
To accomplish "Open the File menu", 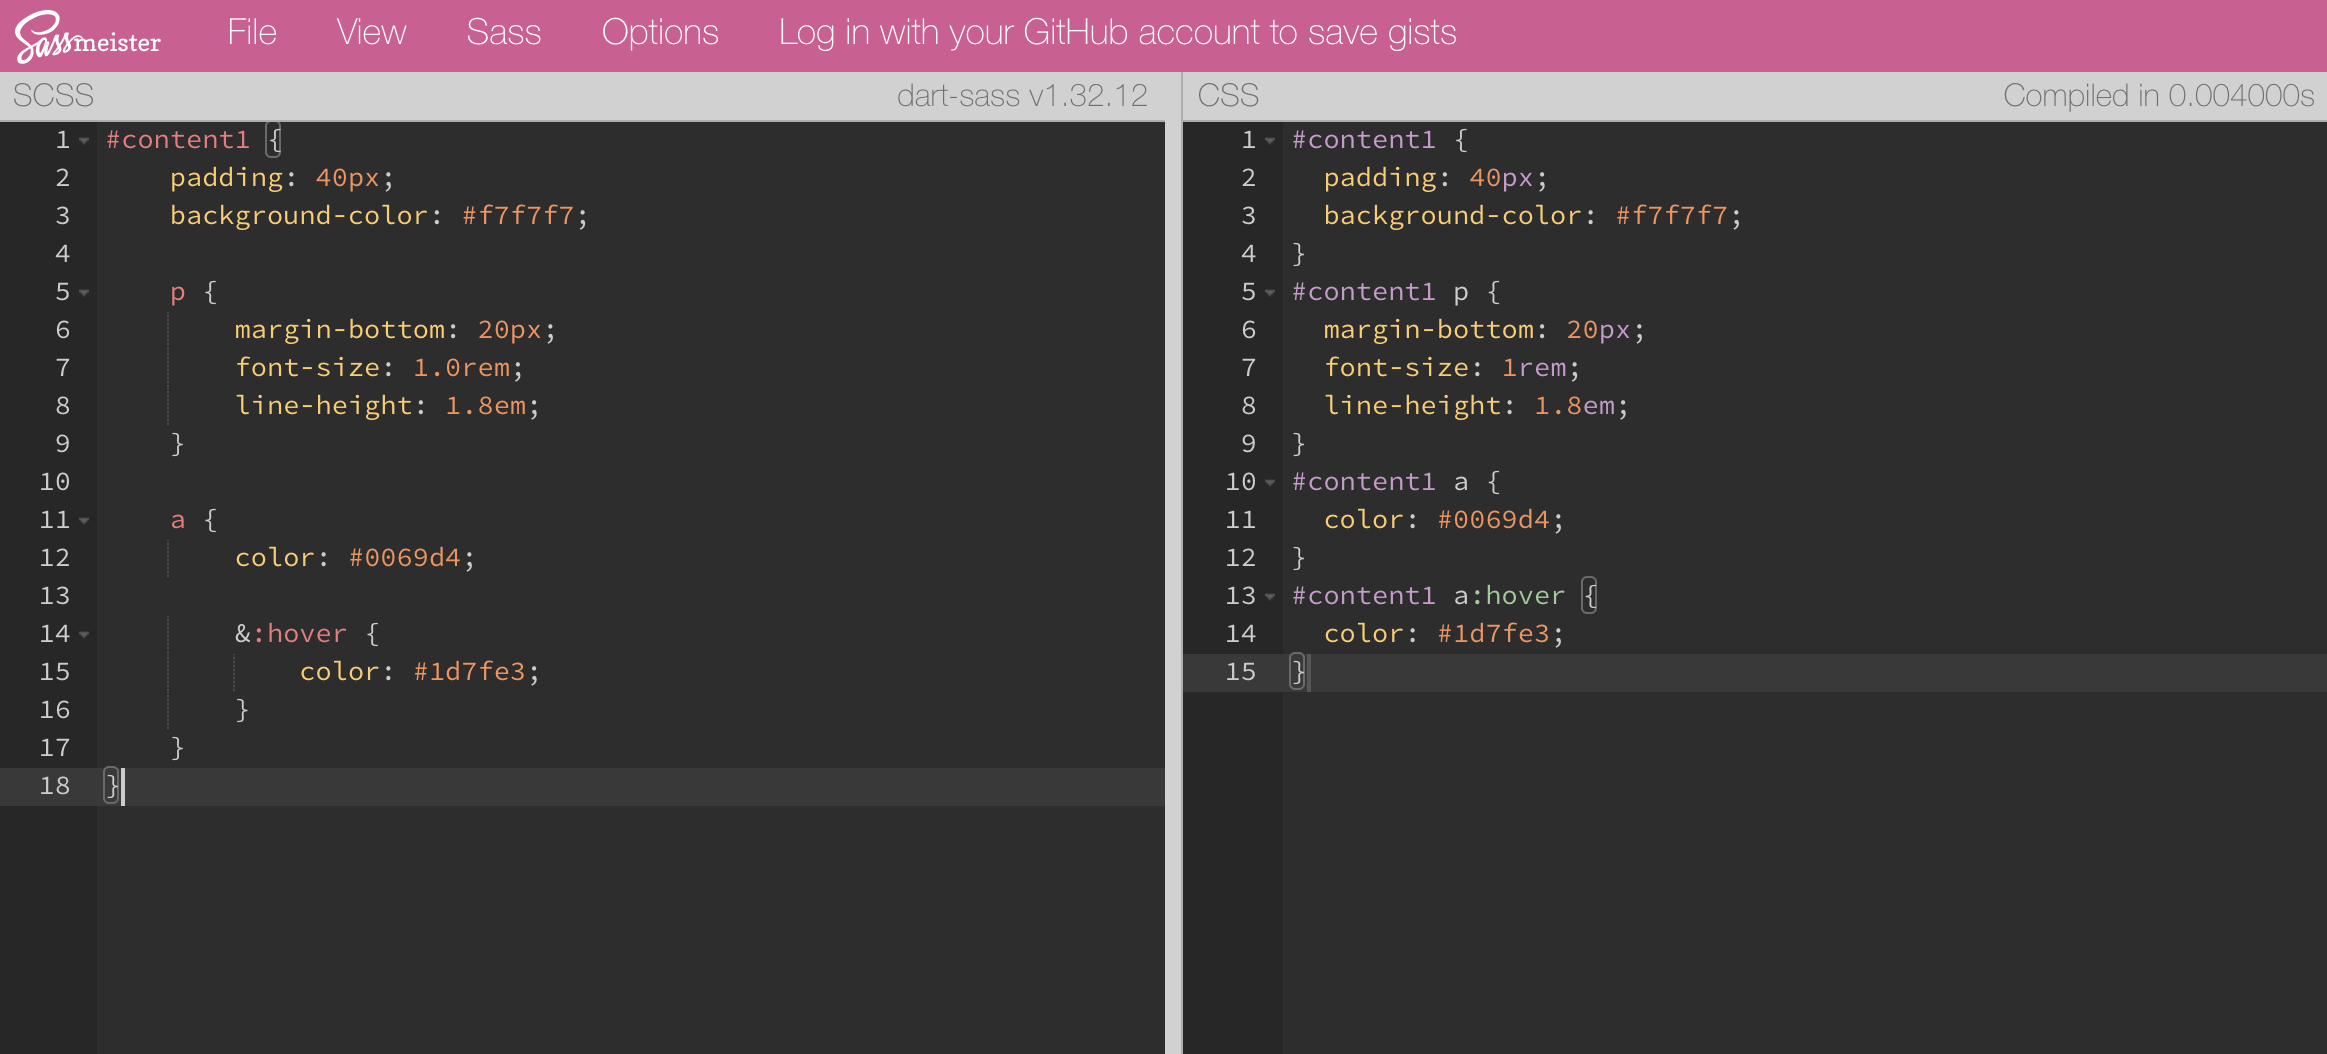I will 252,32.
